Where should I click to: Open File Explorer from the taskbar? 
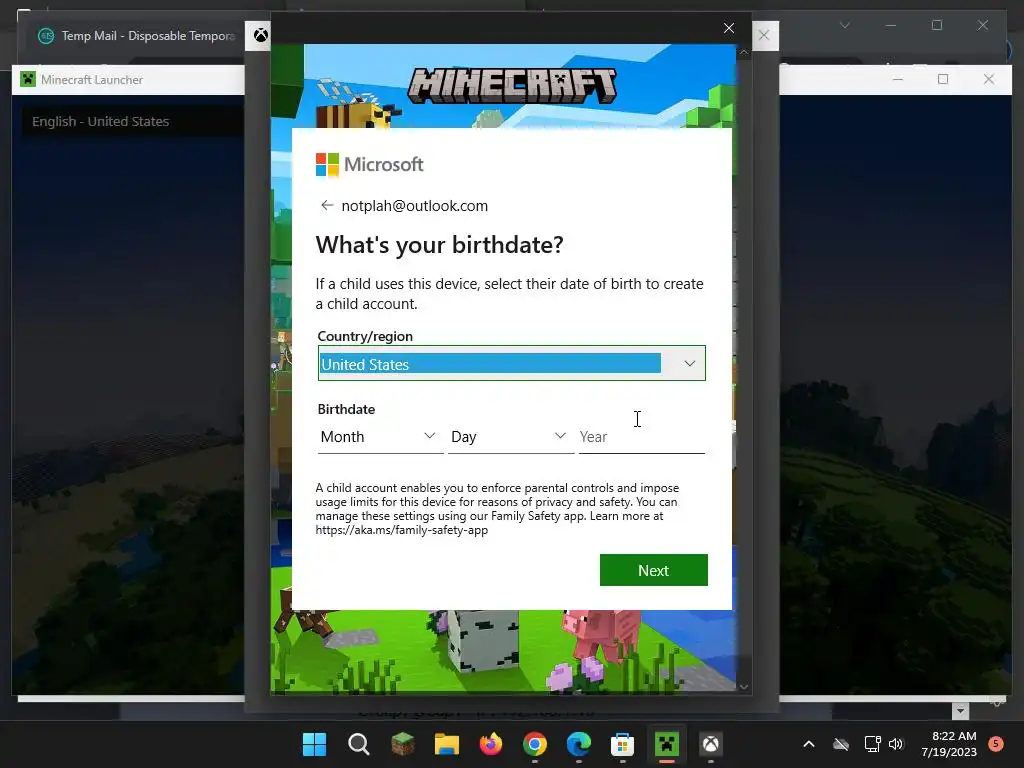point(447,744)
